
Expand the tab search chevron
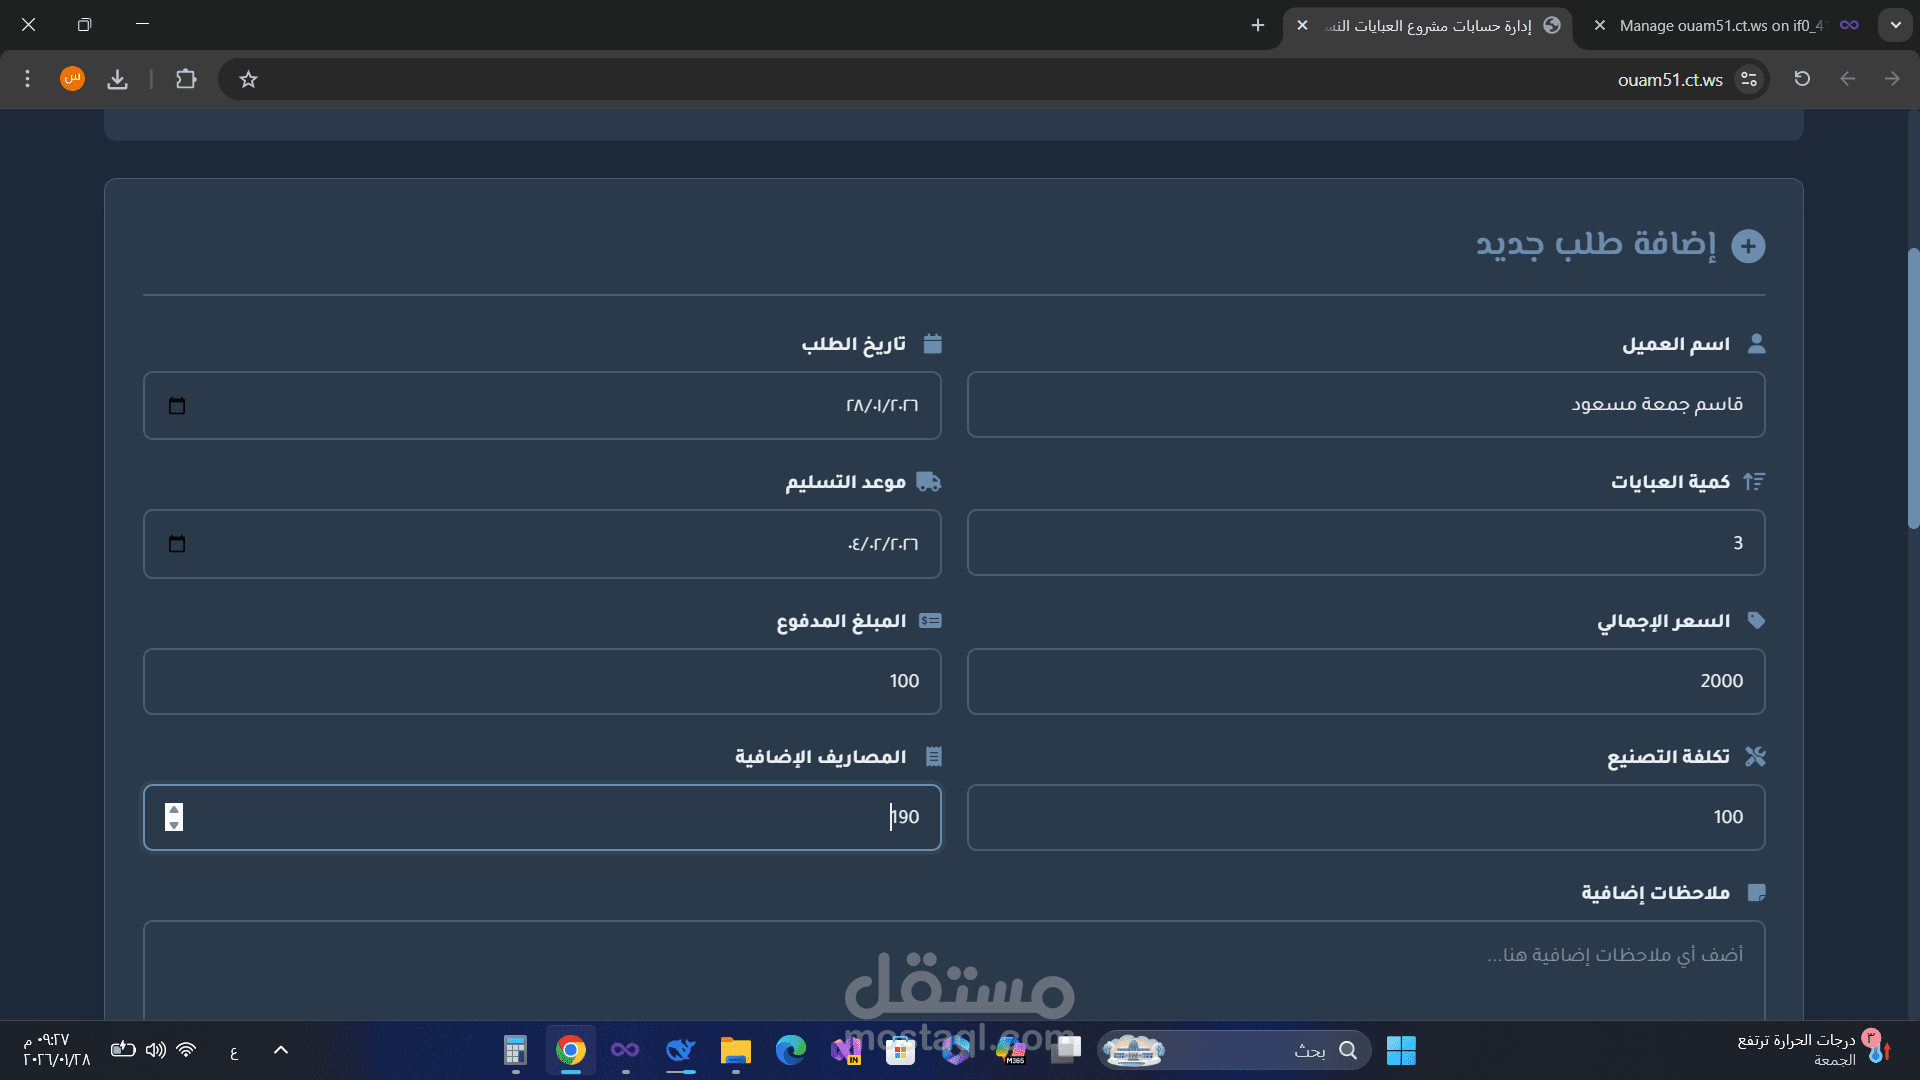[x=1895, y=26]
